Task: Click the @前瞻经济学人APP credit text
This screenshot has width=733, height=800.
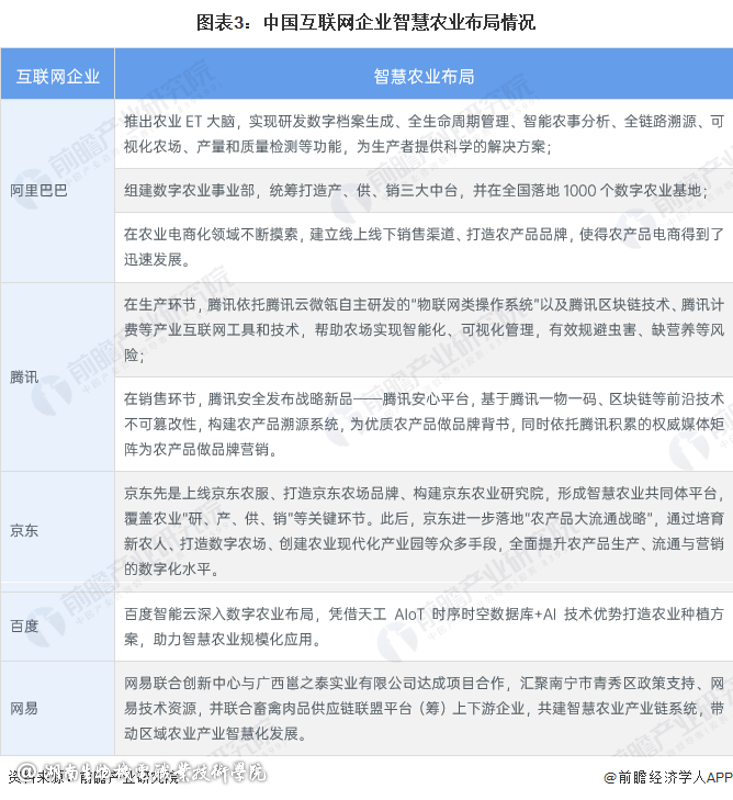Action: tap(668, 777)
